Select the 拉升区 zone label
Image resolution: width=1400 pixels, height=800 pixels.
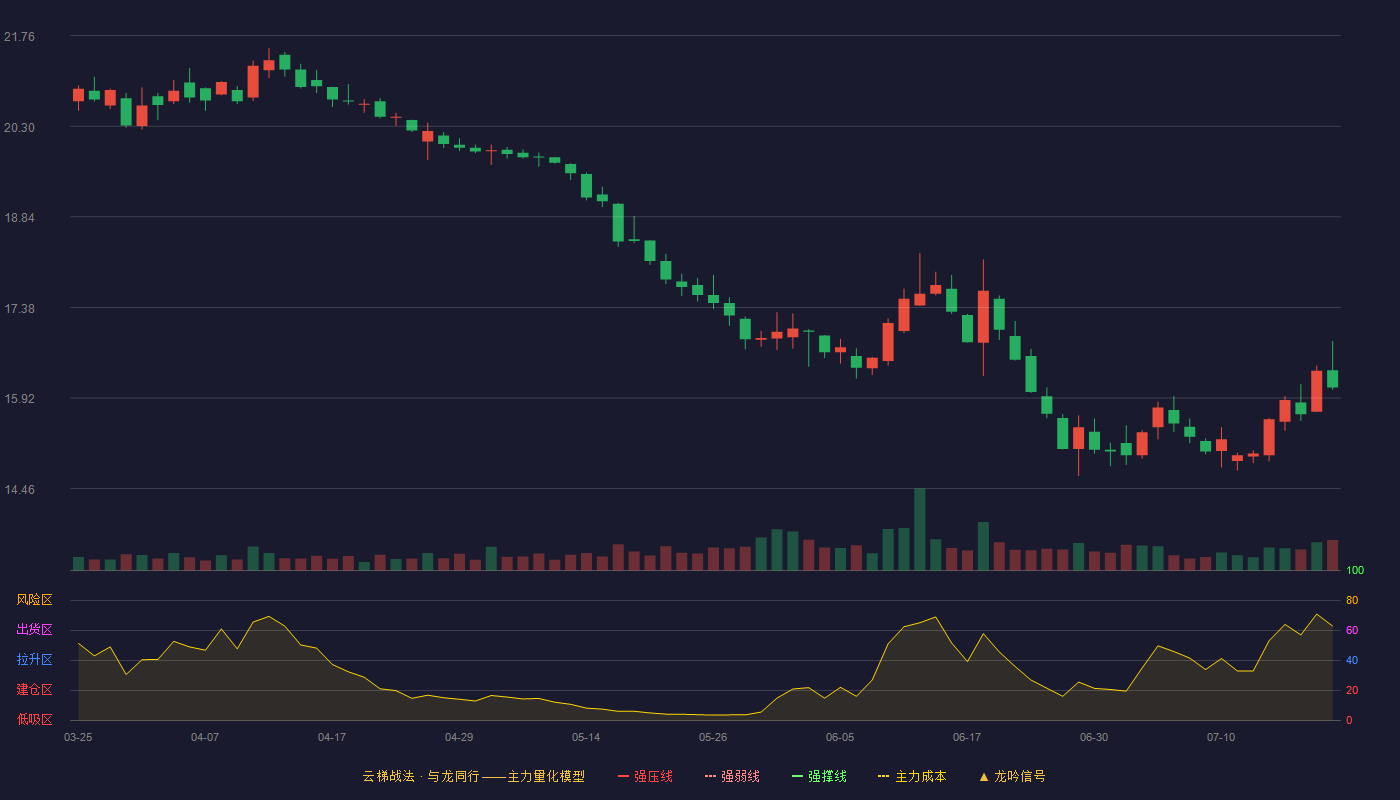click(34, 660)
